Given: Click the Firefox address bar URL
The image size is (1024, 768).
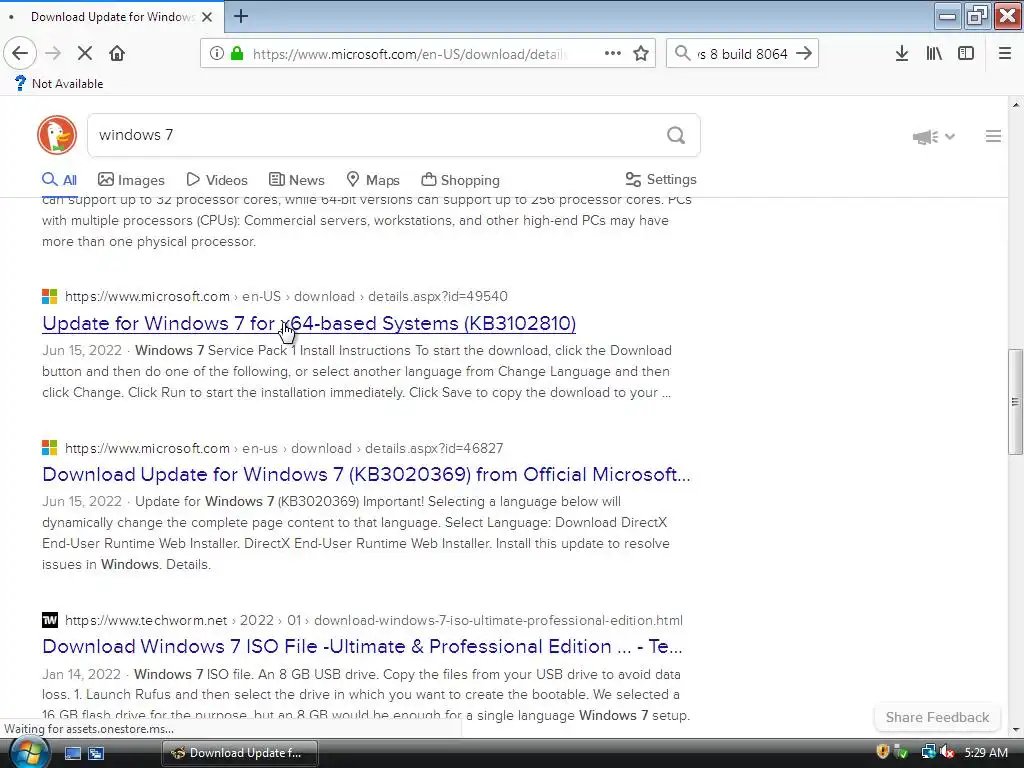Looking at the screenshot, I should point(409,54).
